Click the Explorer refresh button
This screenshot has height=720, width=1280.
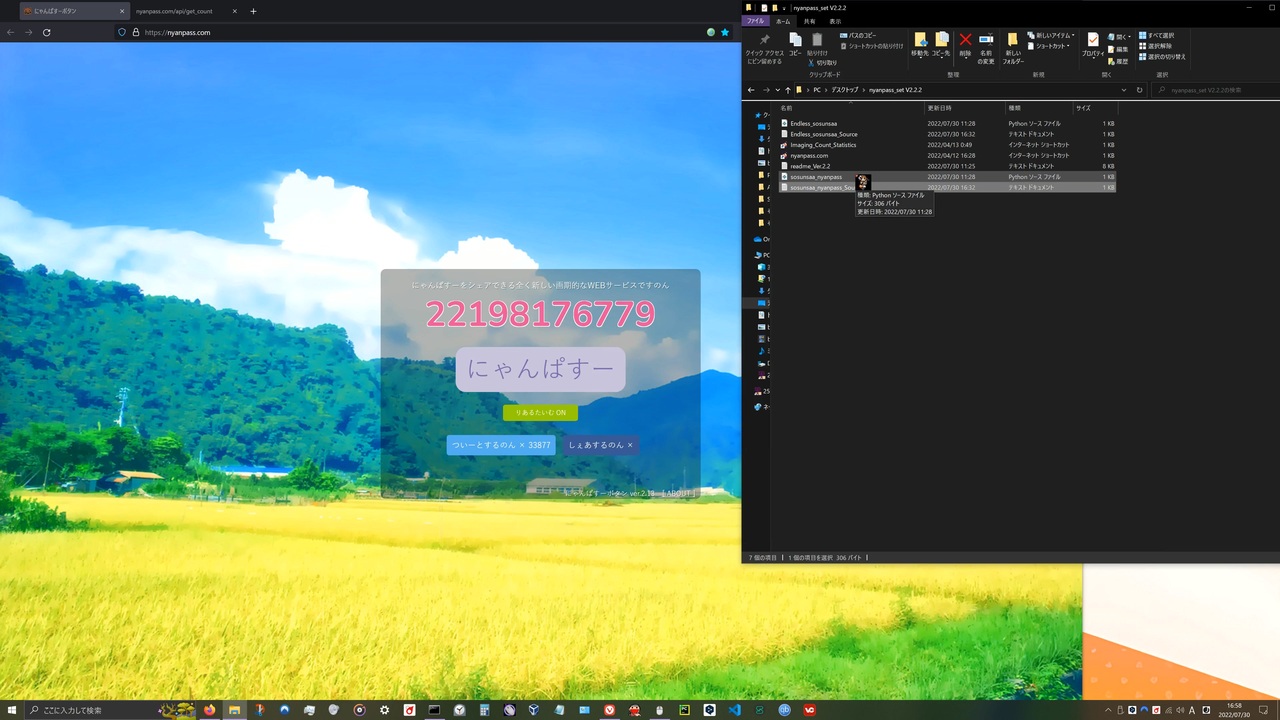pyautogui.click(x=1139, y=90)
